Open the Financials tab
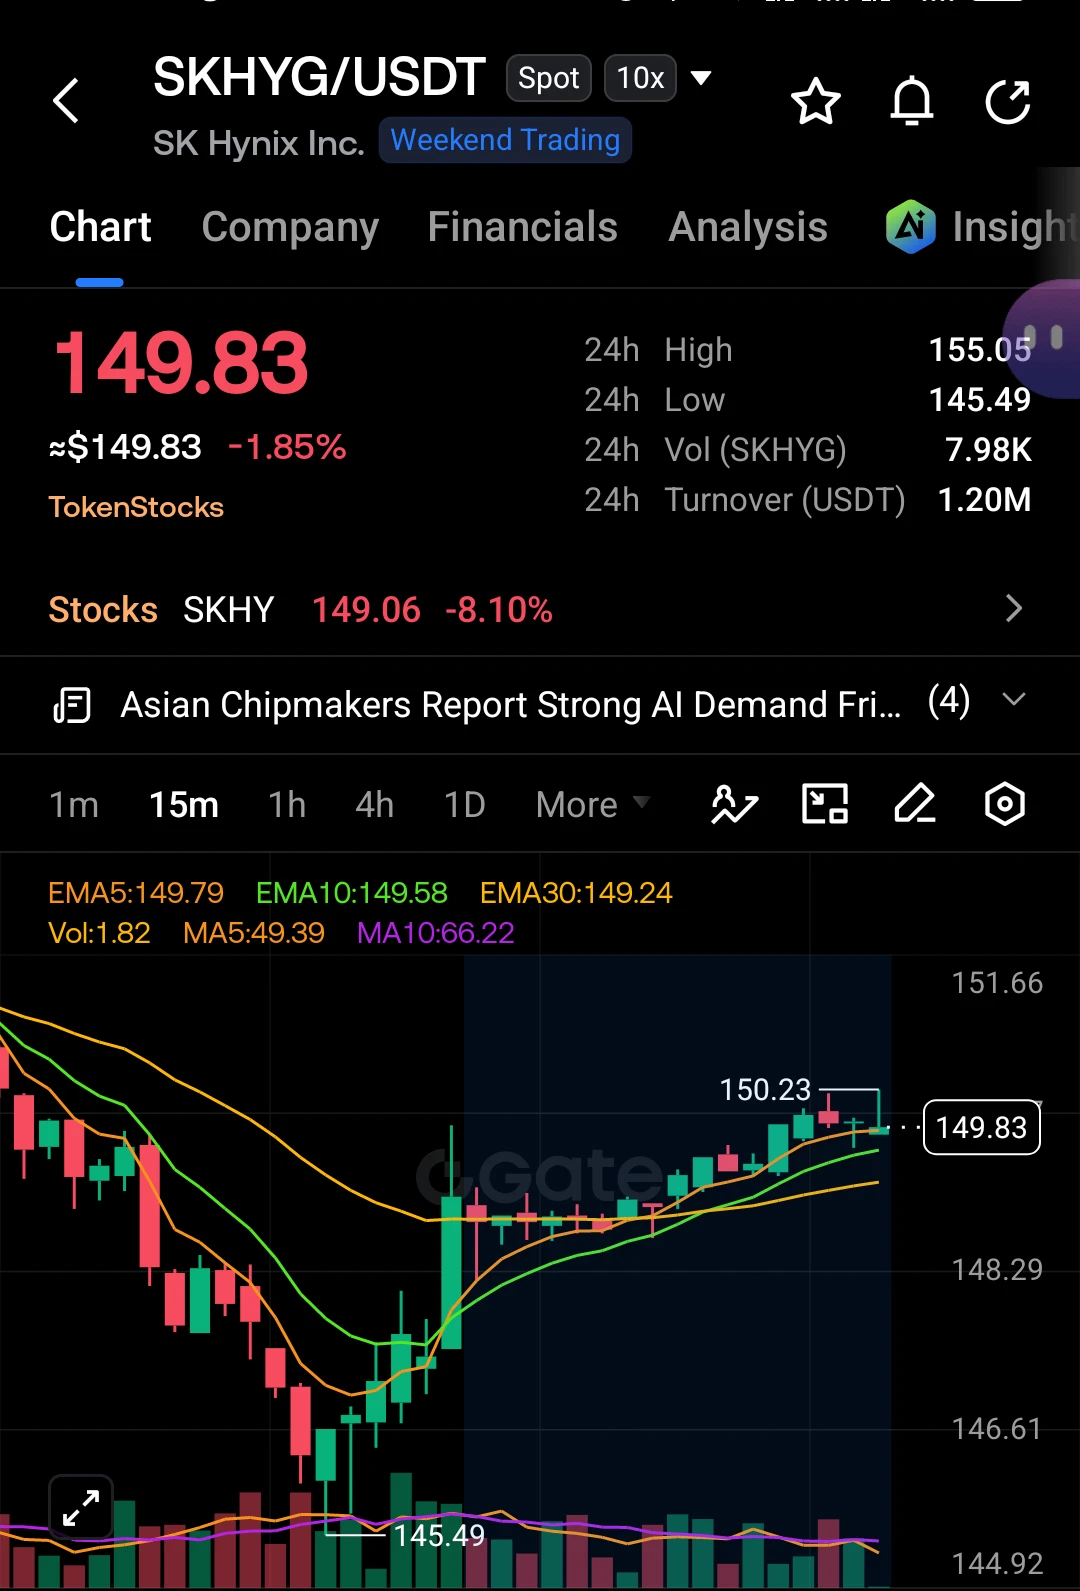The image size is (1080, 1591). point(523,227)
